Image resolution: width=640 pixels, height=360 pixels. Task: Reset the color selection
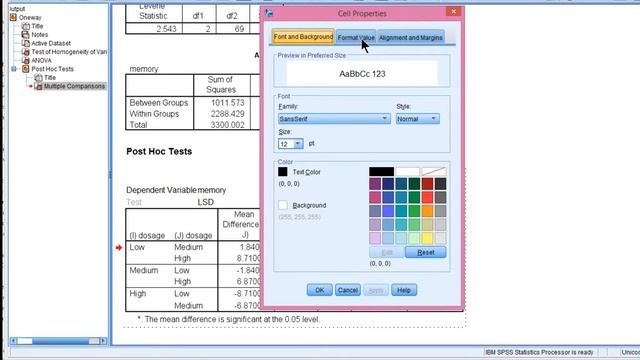click(x=426, y=252)
